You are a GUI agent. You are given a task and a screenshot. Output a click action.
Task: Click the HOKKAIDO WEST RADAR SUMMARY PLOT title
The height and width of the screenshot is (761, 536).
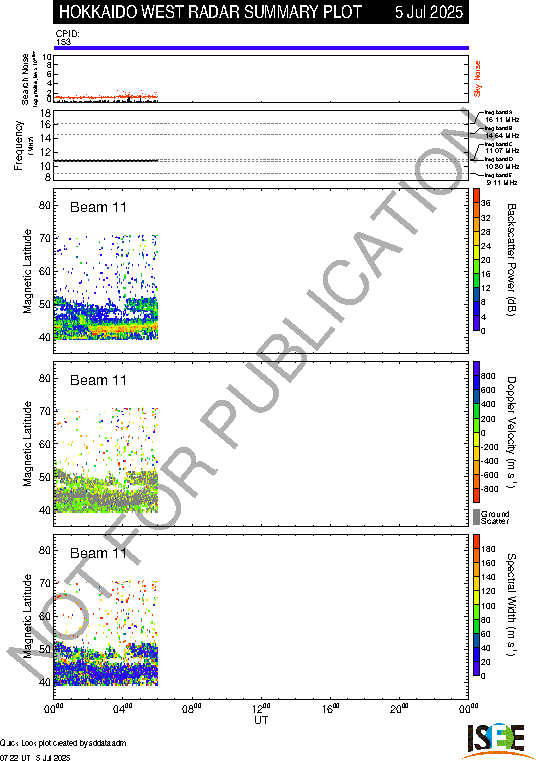point(210,12)
